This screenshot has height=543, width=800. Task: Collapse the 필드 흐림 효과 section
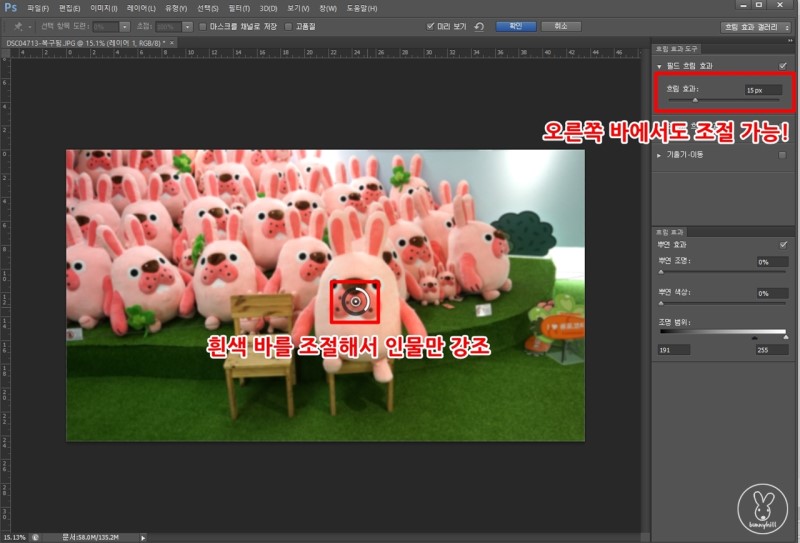659,66
